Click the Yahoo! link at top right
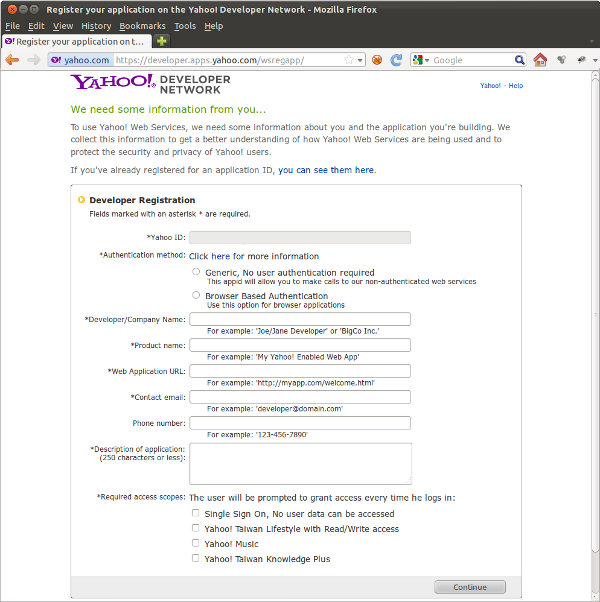The height and width of the screenshot is (602, 600). [490, 86]
